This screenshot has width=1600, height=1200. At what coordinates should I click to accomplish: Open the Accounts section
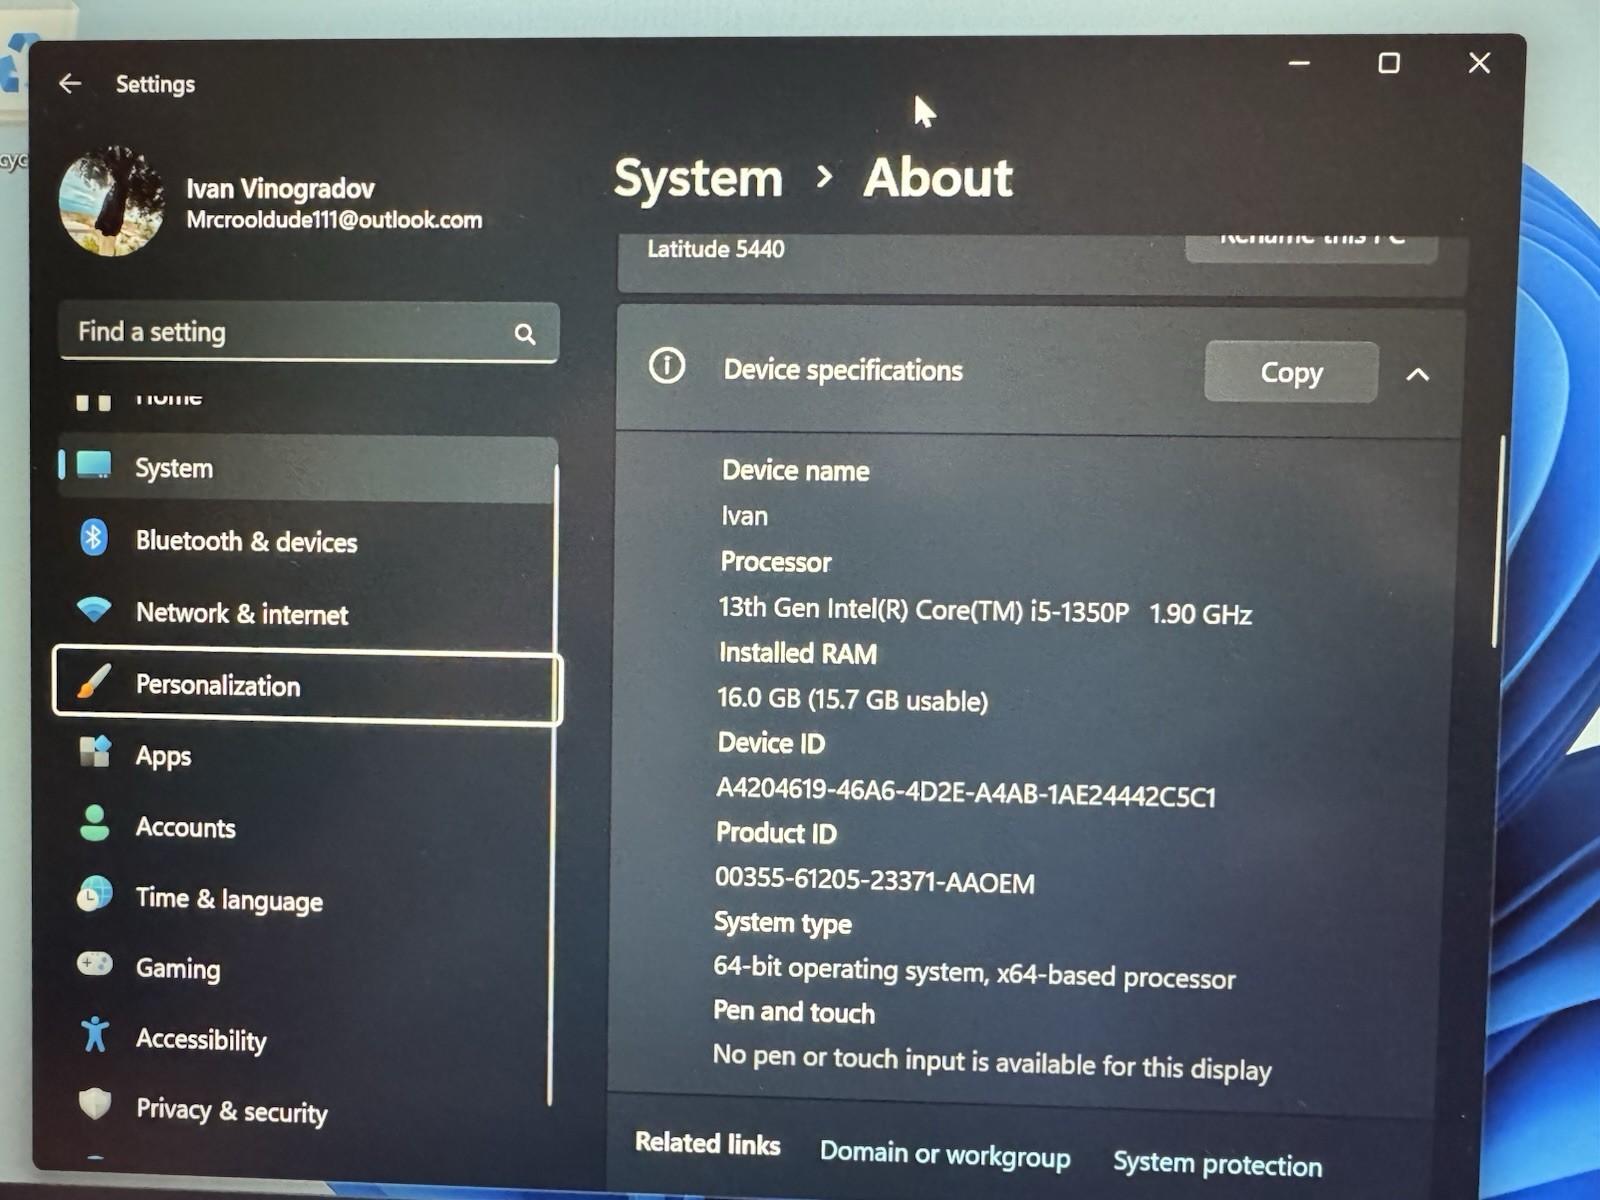(185, 828)
